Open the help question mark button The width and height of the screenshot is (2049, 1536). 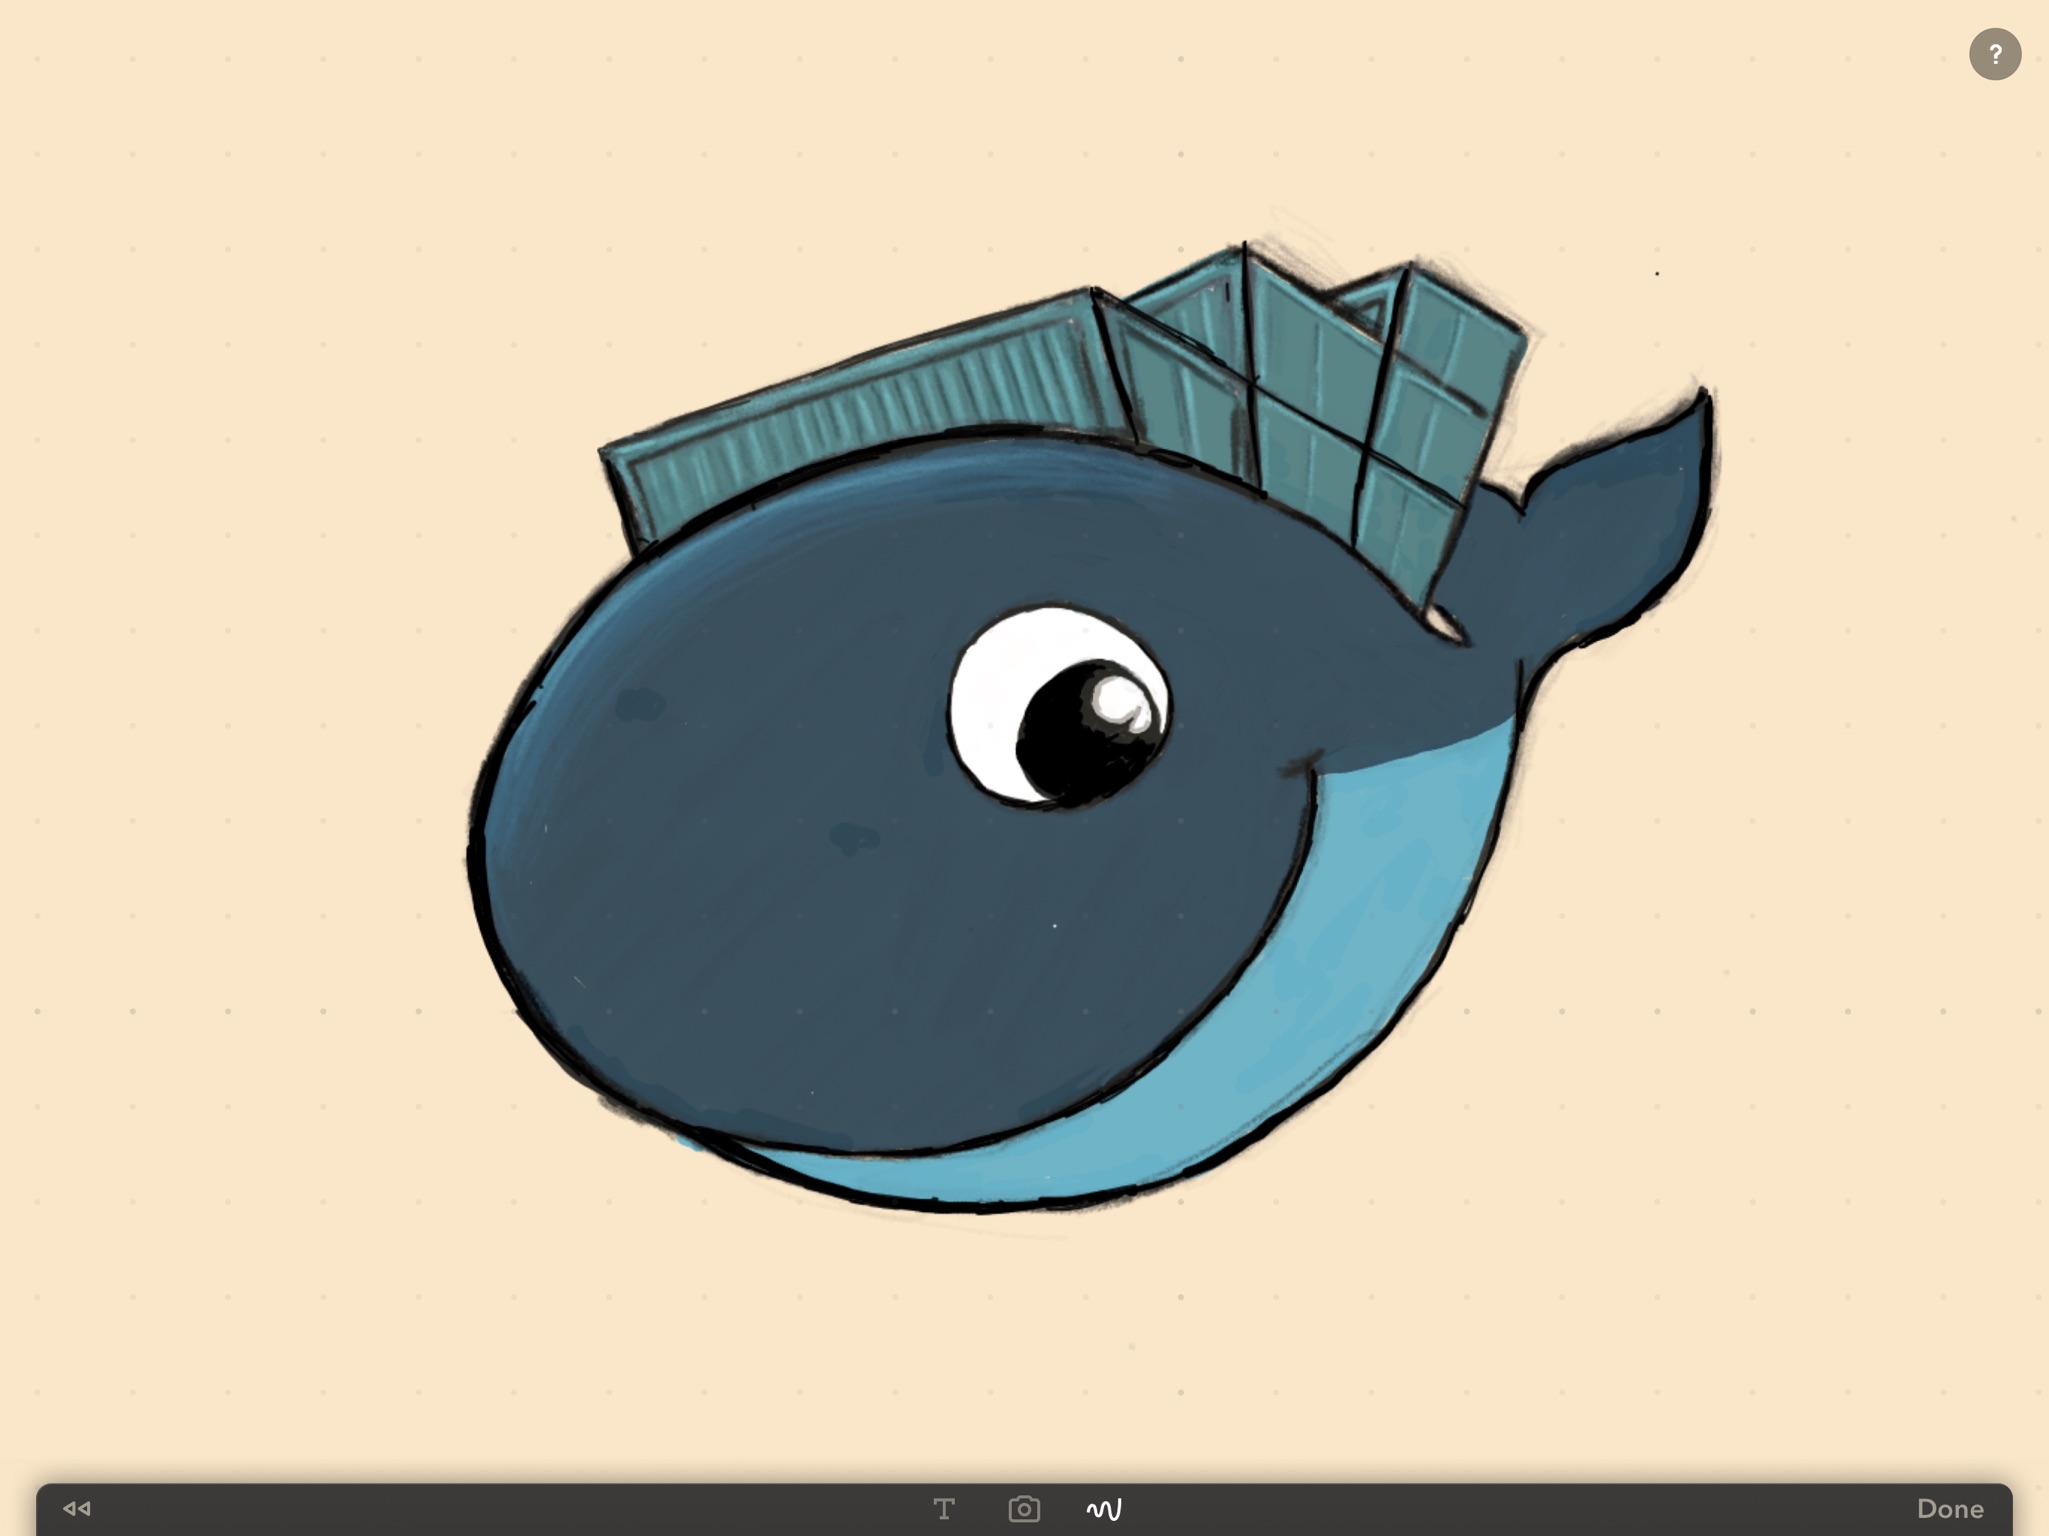(1994, 54)
